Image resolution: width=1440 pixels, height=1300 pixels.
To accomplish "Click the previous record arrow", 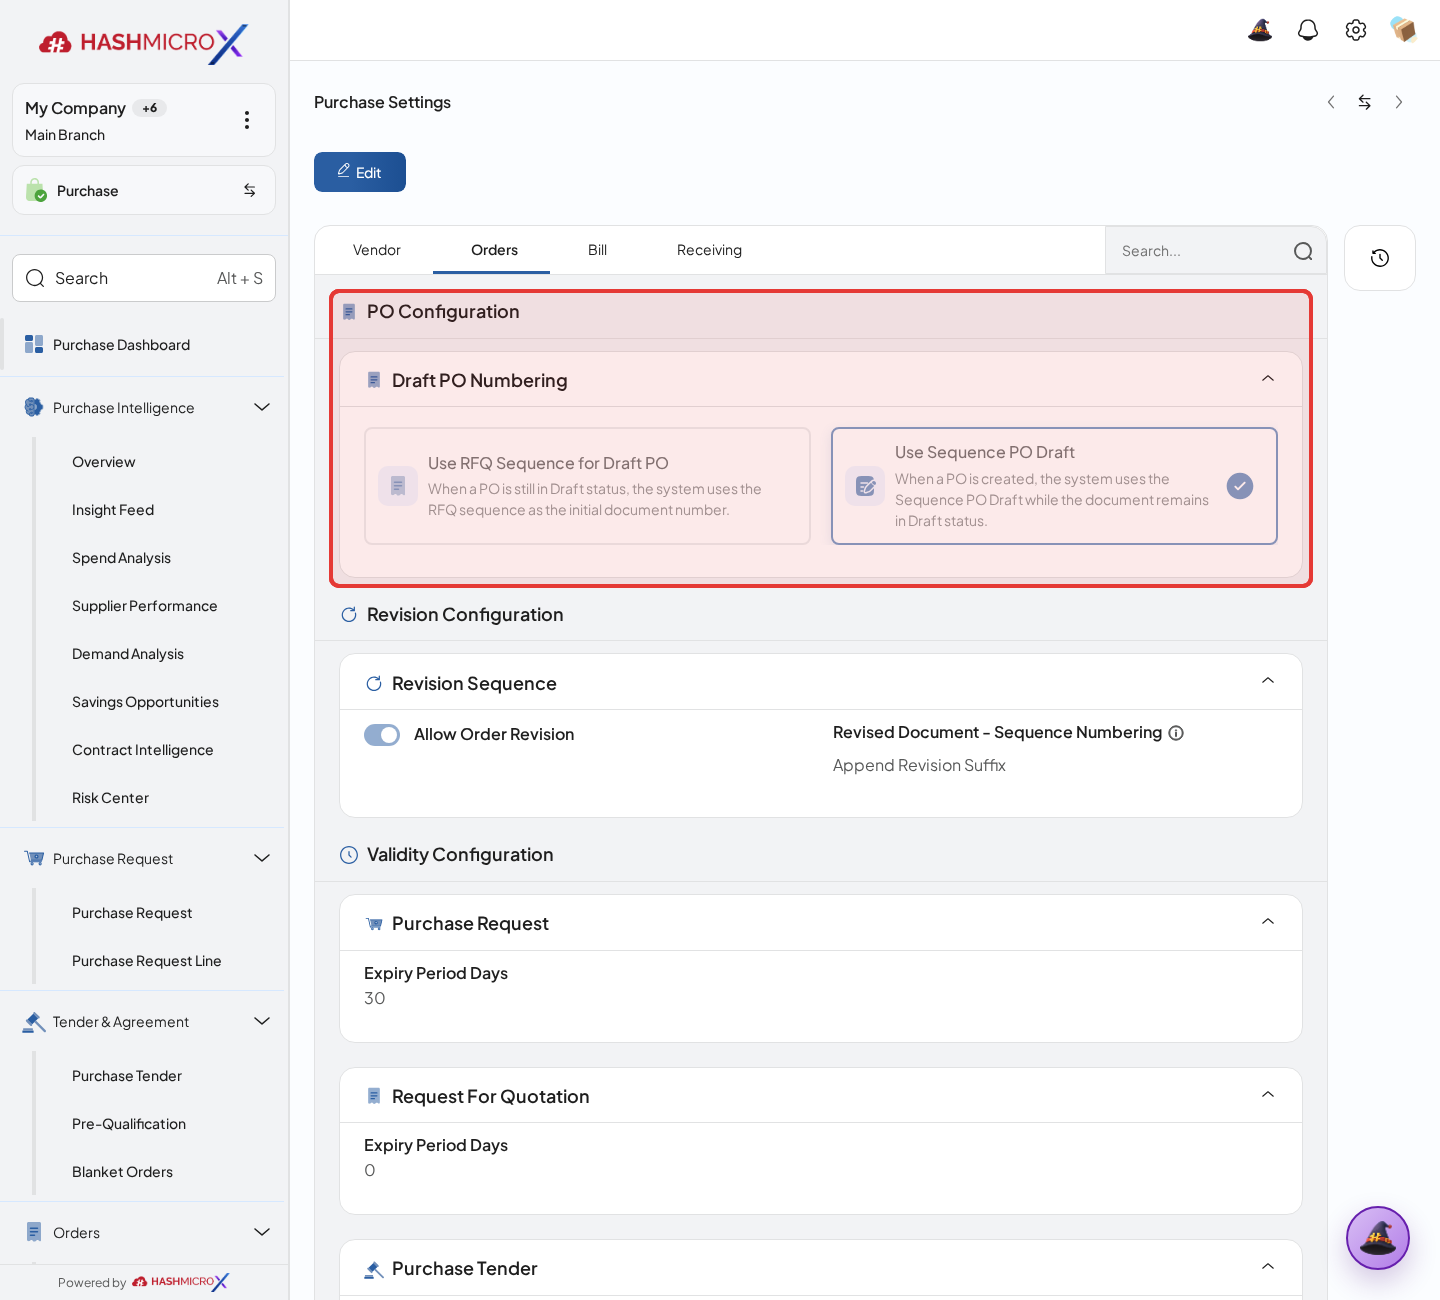I will pos(1331,102).
